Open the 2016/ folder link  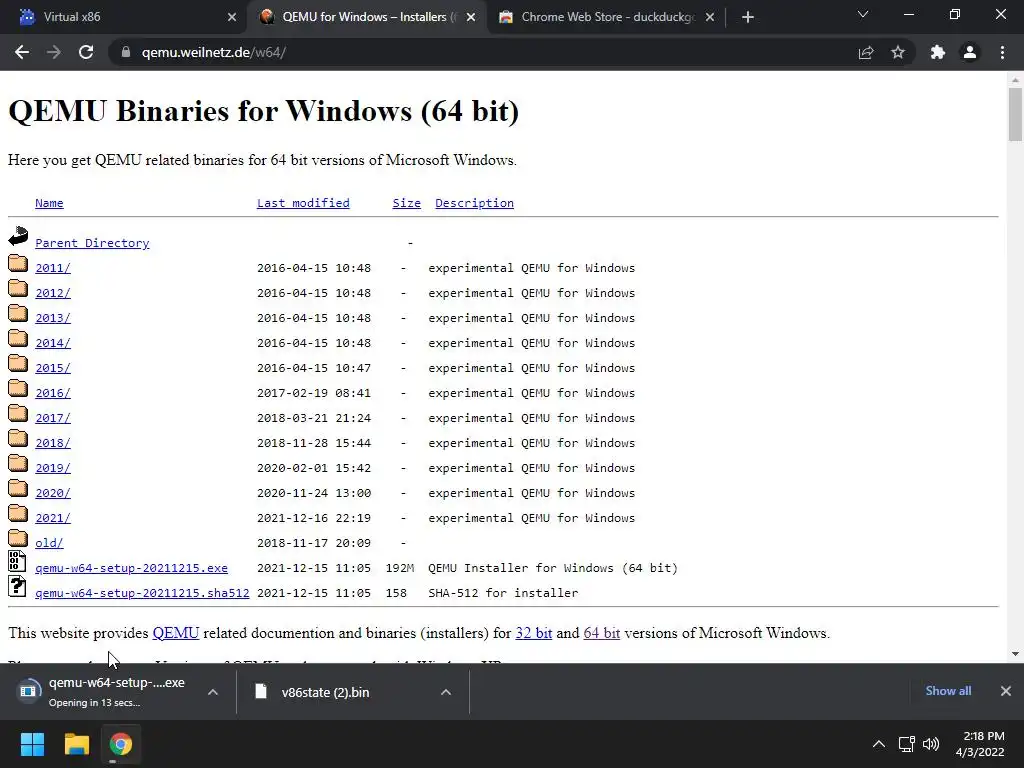click(53, 393)
